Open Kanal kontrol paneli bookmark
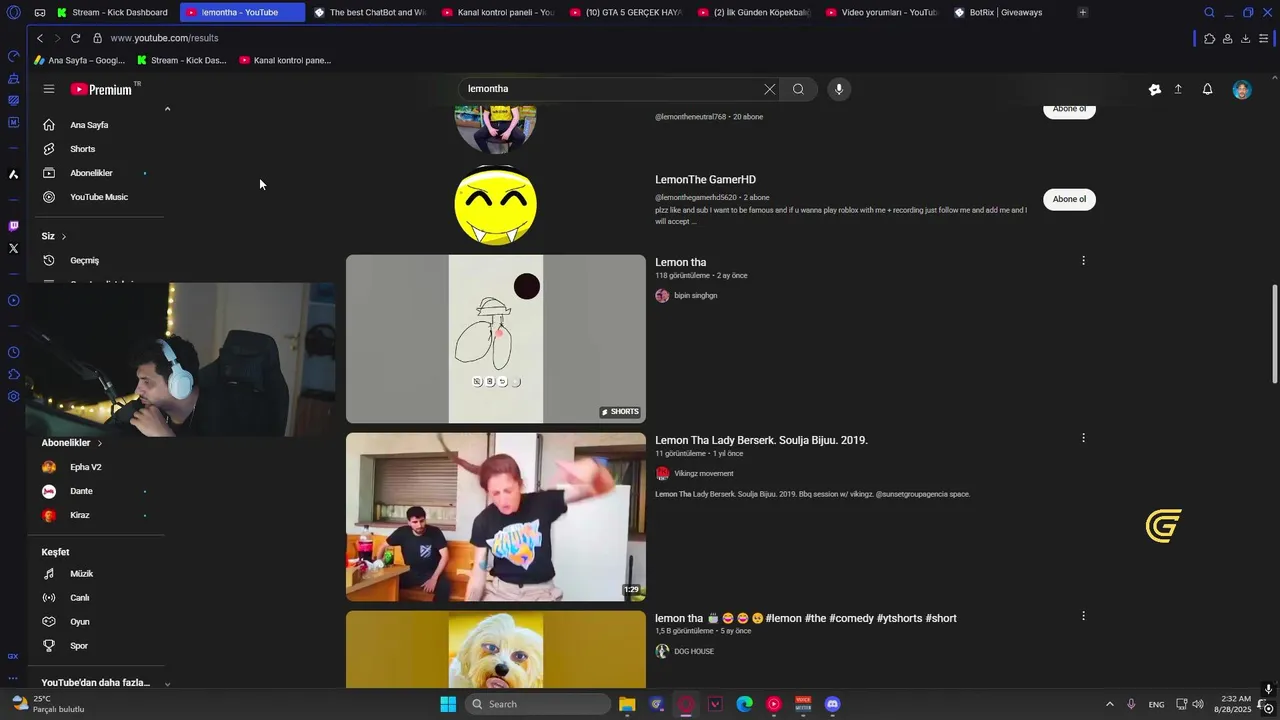The height and width of the screenshot is (720, 1280). point(285,60)
